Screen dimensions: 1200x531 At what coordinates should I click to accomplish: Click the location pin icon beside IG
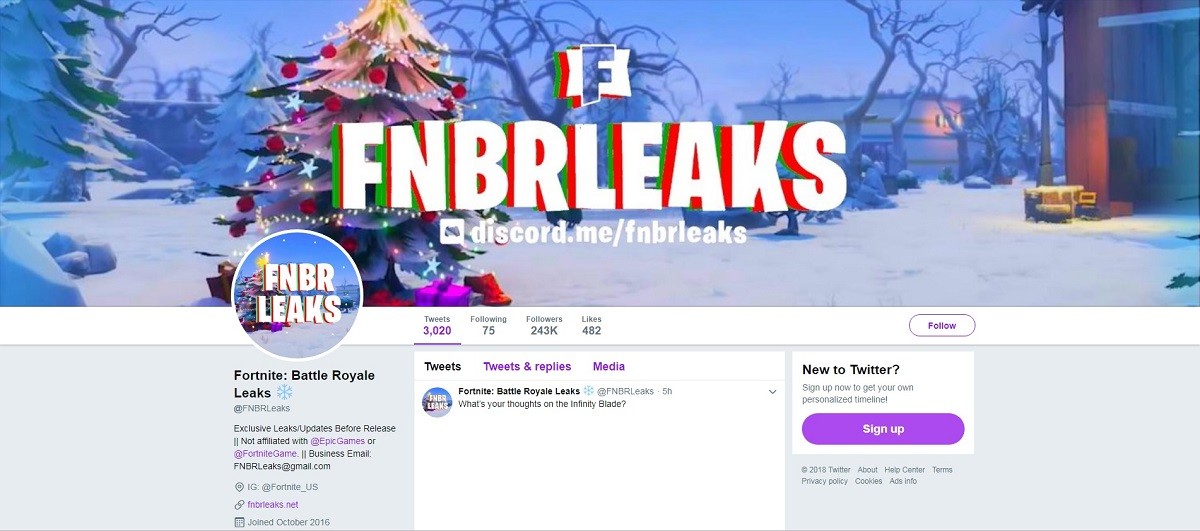pos(239,487)
